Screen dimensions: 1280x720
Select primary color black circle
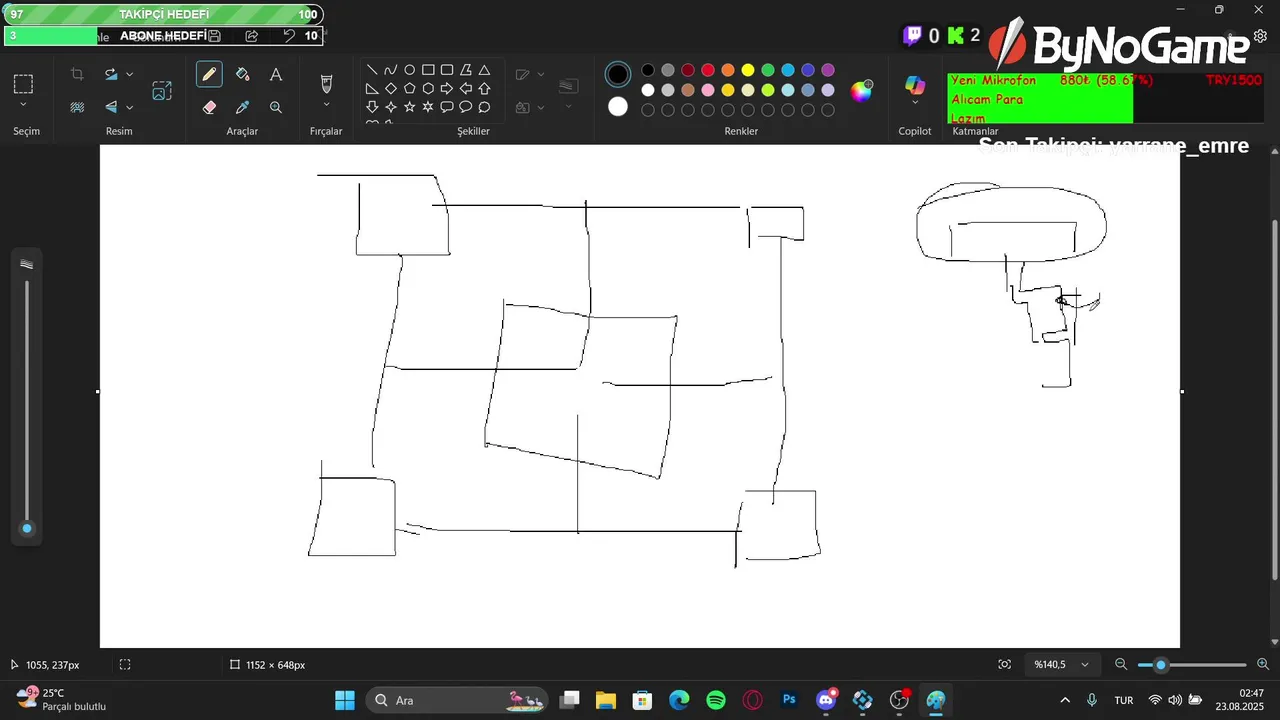(x=618, y=74)
